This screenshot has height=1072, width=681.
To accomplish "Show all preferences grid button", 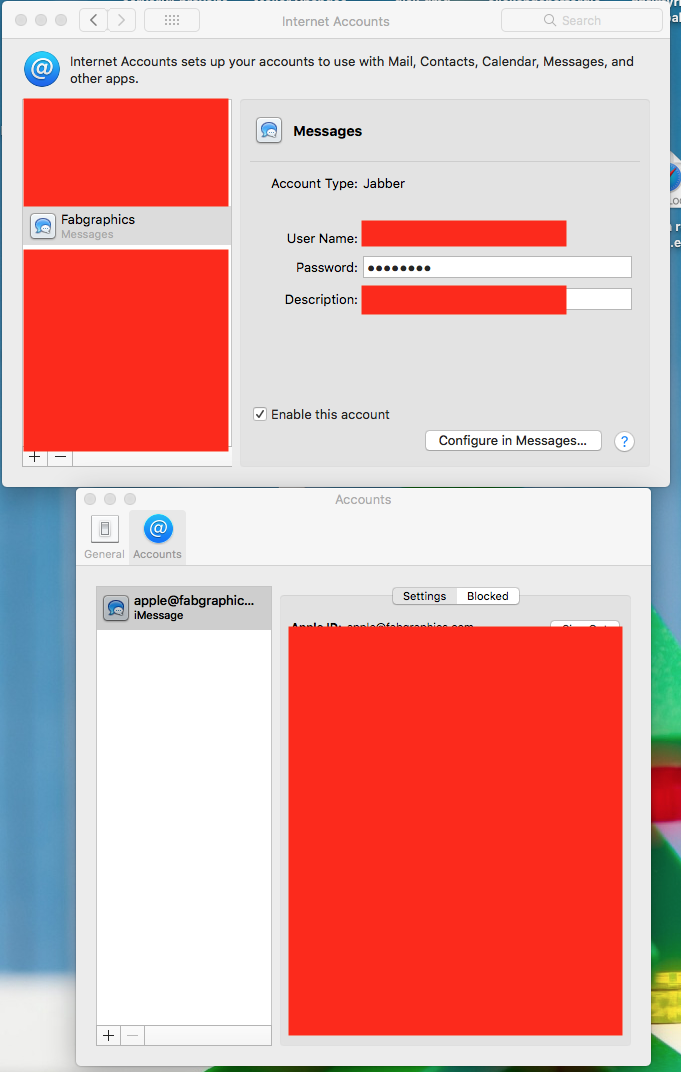I will (172, 21).
